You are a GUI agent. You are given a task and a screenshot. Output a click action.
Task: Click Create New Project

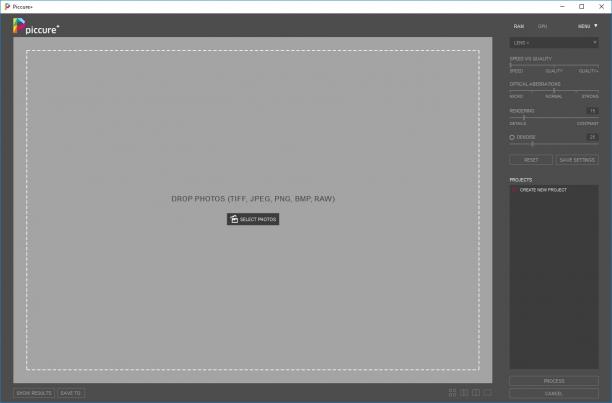coord(543,190)
